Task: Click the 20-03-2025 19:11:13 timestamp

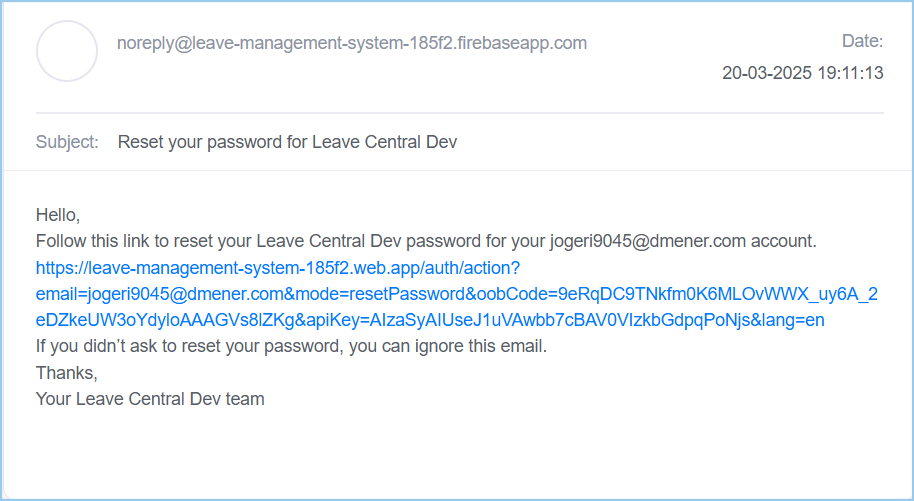Action: point(803,73)
